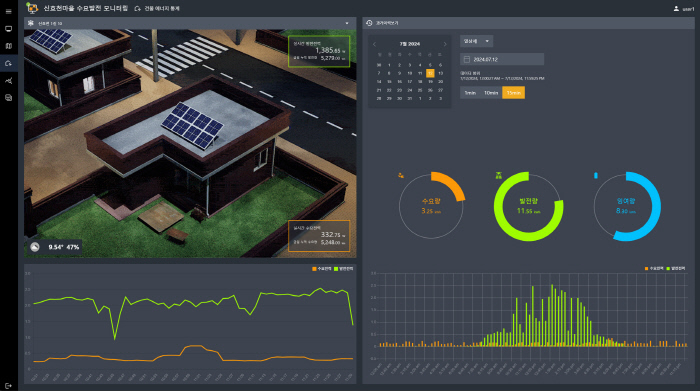Select the highlighted building energy sidebar icon
This screenshot has height=391, width=700.
pyautogui.click(x=8, y=63)
